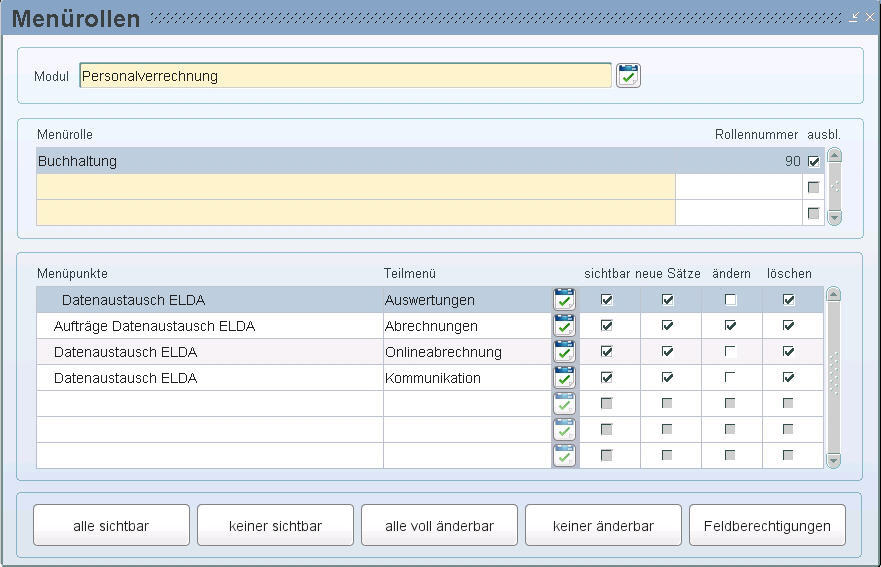Toggle ausbl. checkbox for Buchhaltung role
881x567 pixels.
814,161
